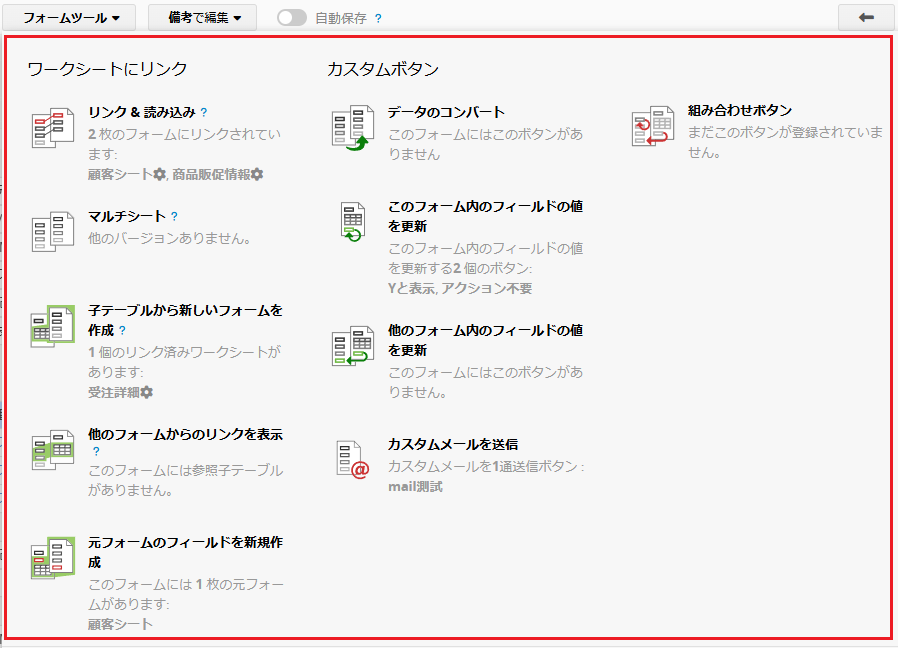The width and height of the screenshot is (898, 648).
Task: Open the フォームツール dropdown
Action: [72, 18]
